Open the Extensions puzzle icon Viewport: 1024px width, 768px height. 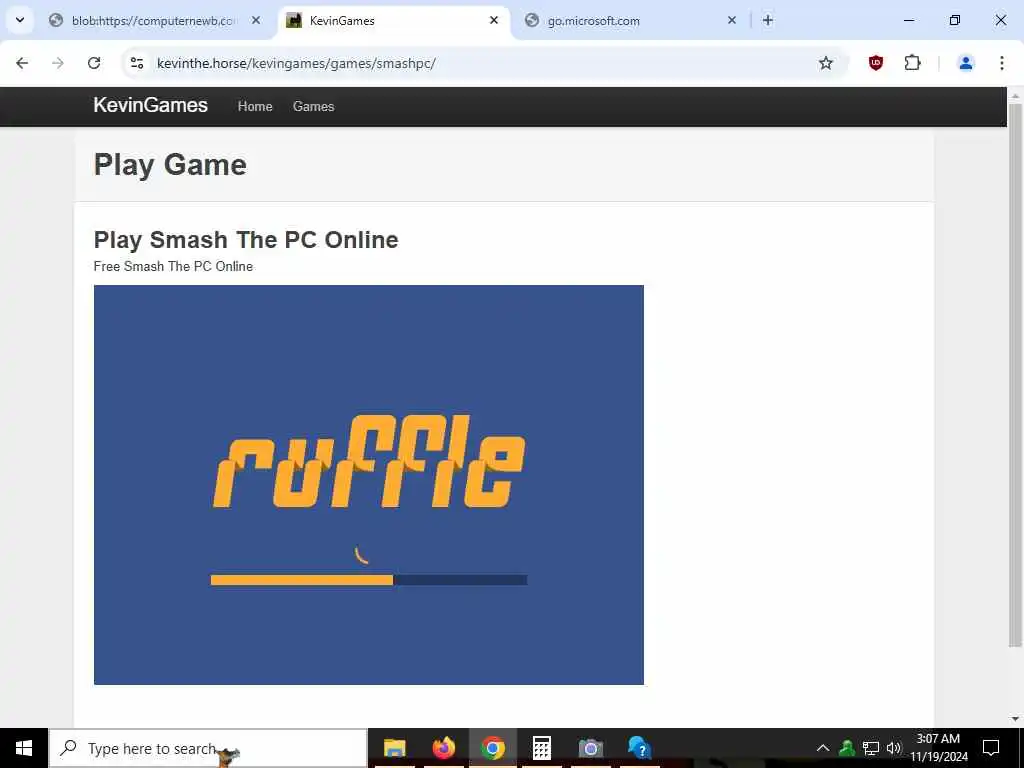pyautogui.click(x=912, y=63)
